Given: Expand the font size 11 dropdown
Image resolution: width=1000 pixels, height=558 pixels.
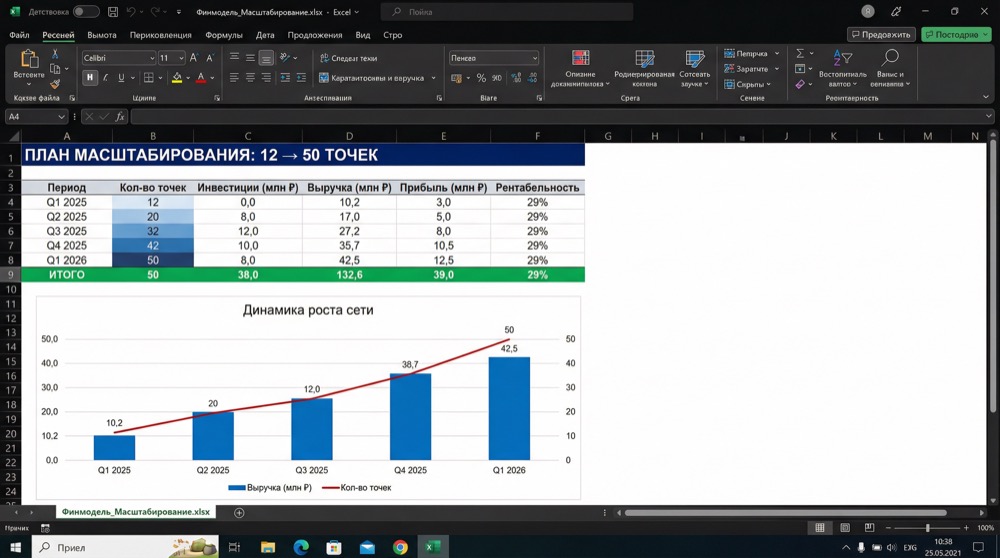Looking at the screenshot, I should click(x=179, y=58).
